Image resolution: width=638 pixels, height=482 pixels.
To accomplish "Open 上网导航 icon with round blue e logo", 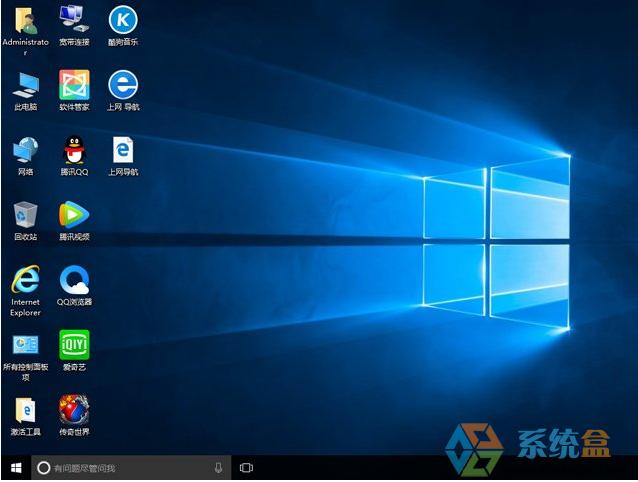I will coord(122,85).
